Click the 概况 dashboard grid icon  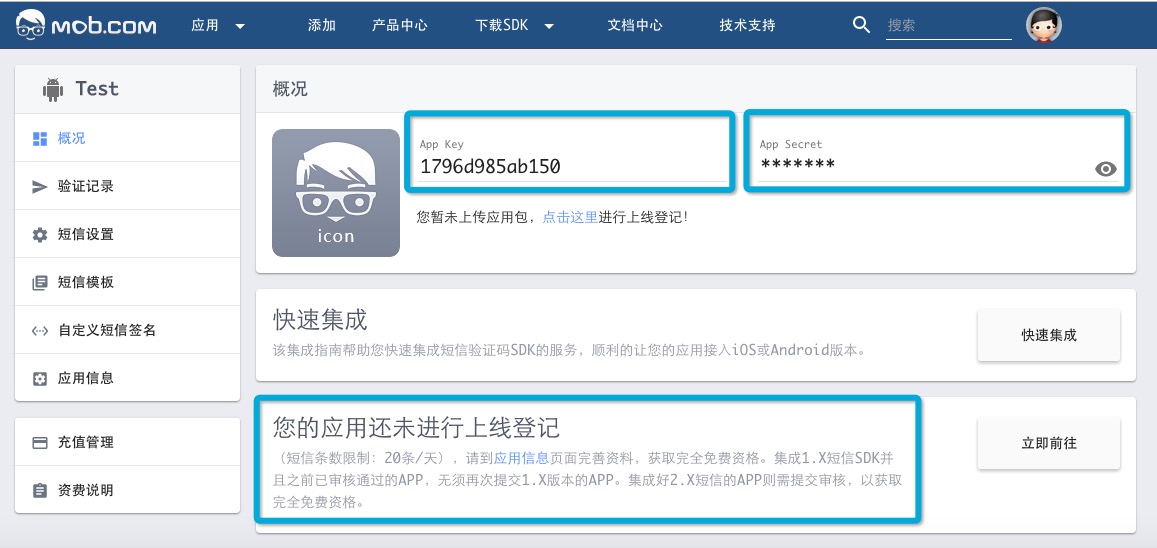click(x=40, y=139)
